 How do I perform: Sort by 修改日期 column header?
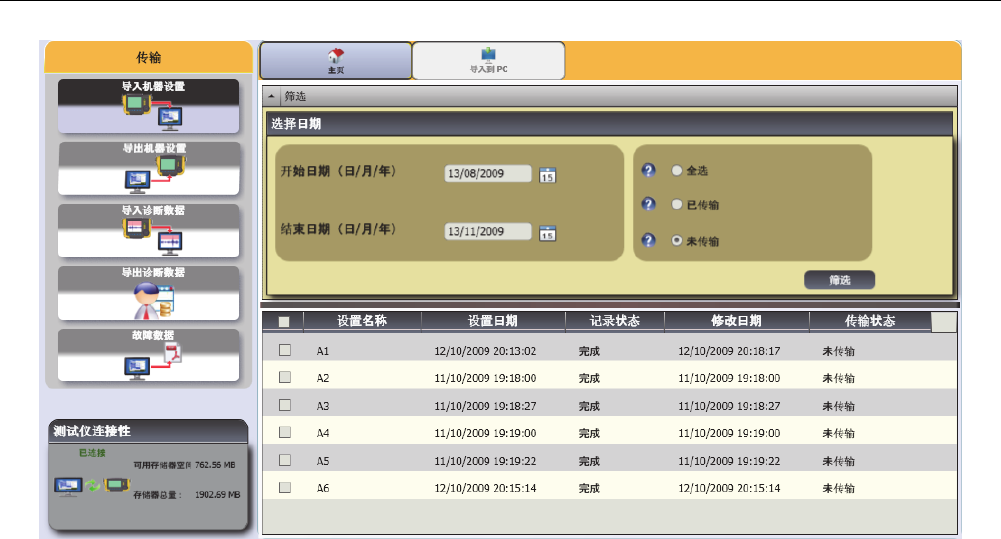pyautogui.click(x=737, y=321)
